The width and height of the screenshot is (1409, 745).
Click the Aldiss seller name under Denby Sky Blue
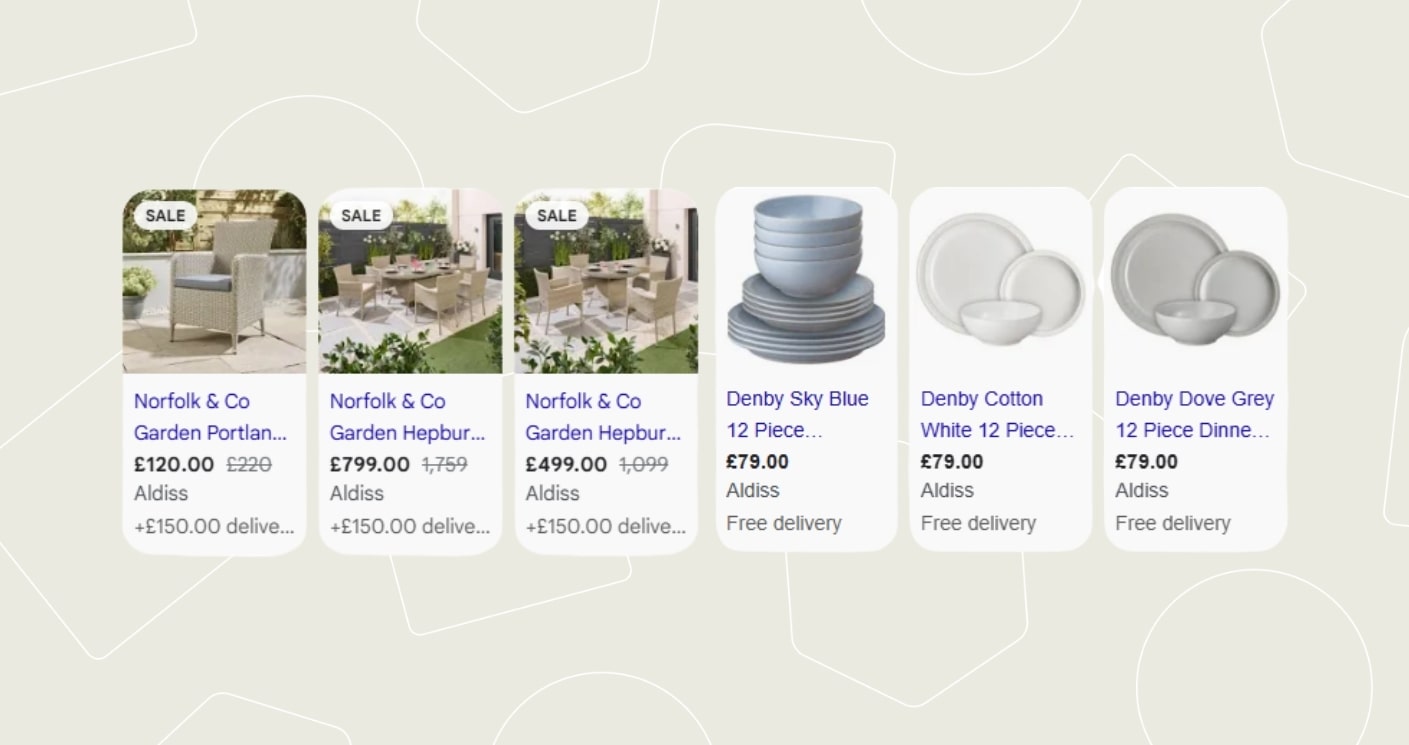coord(752,490)
